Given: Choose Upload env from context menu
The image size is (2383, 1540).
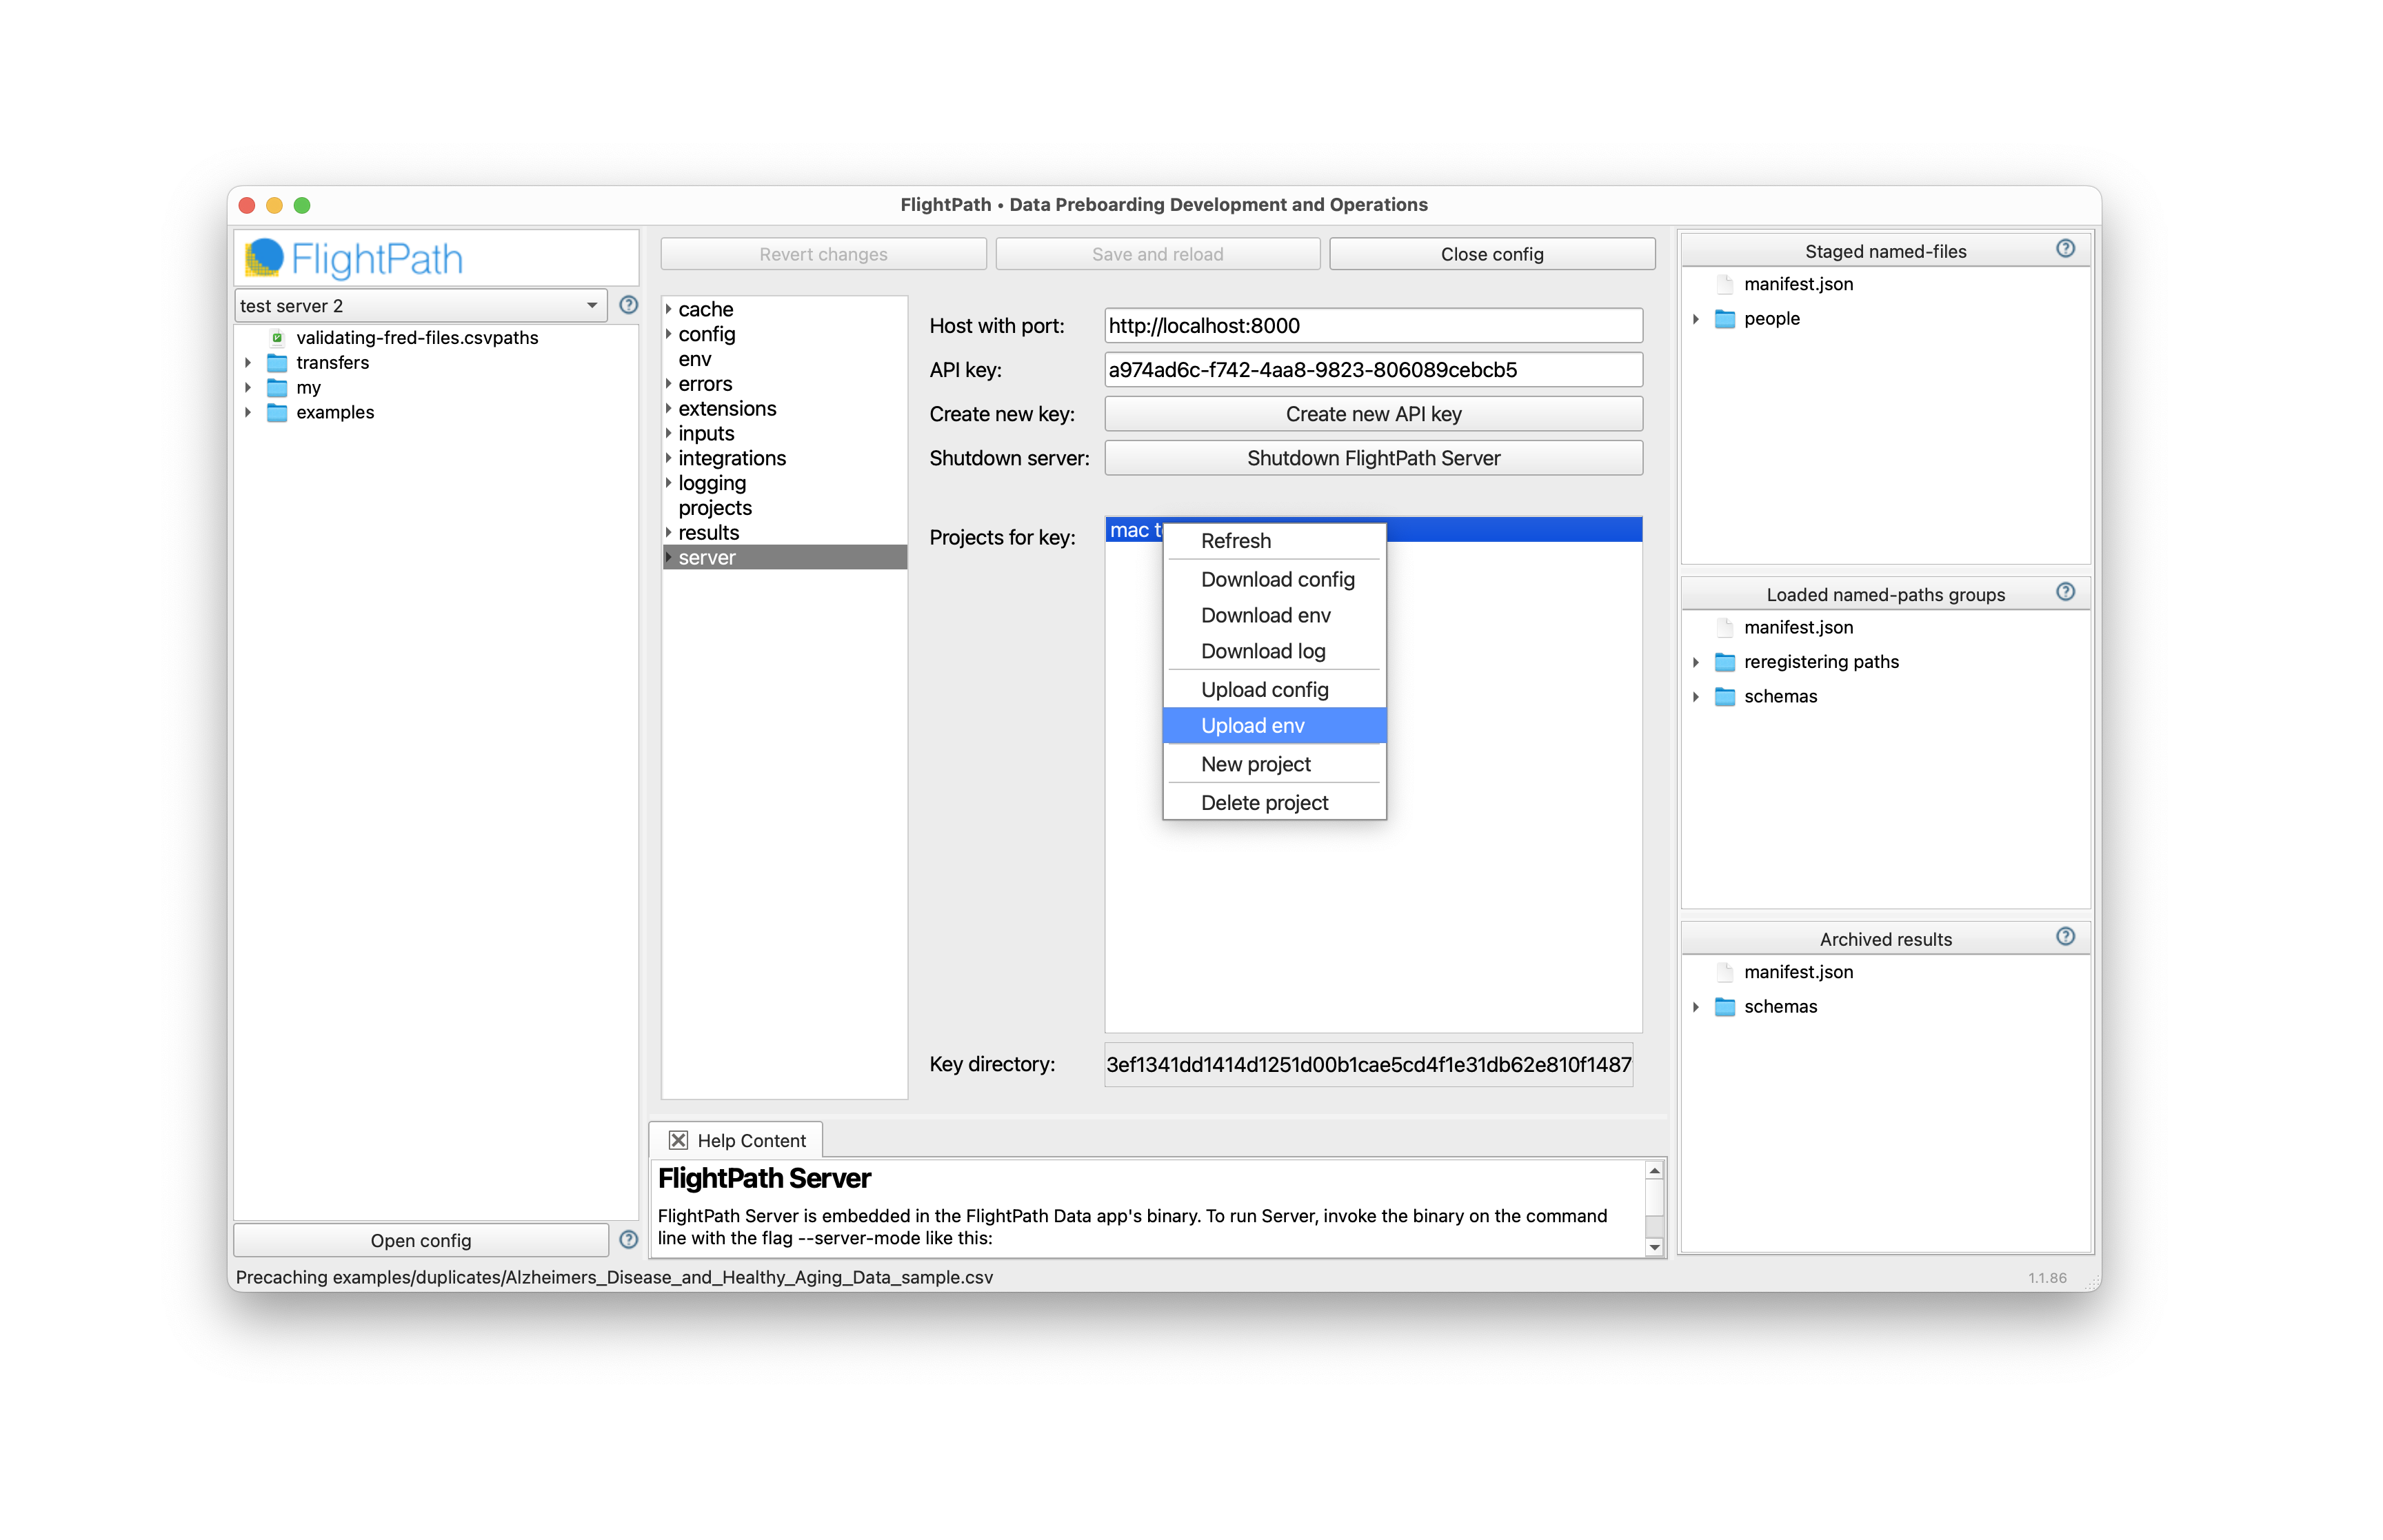Looking at the screenshot, I should [1252, 726].
